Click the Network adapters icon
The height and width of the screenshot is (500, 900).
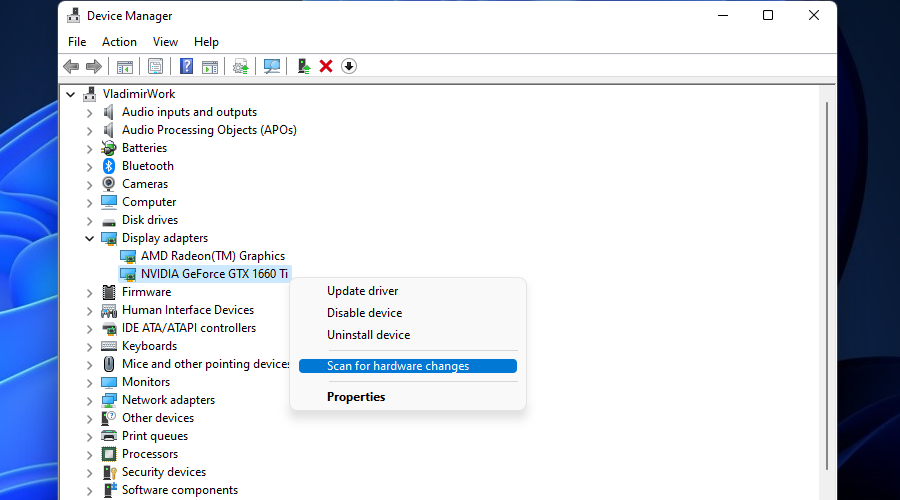[108, 400]
